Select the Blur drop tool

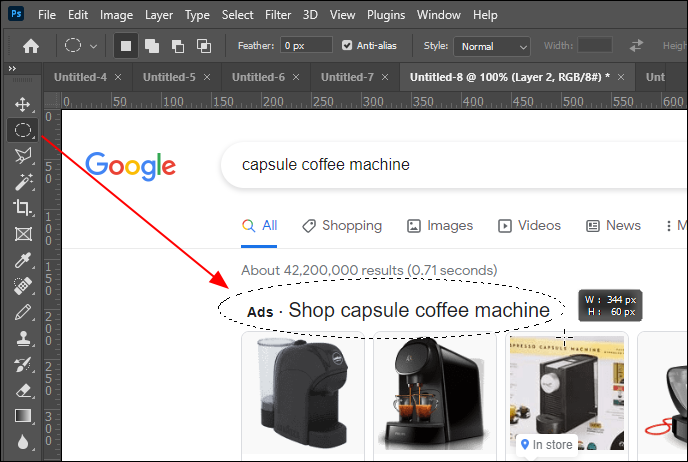tap(23, 442)
